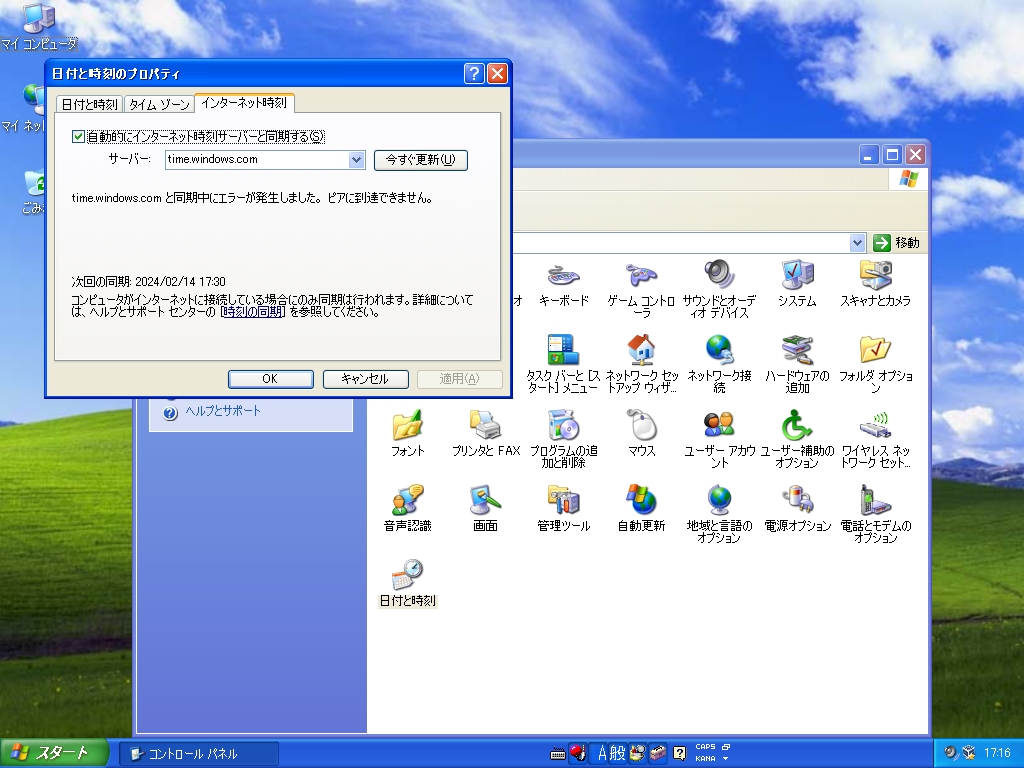Click the キャンセル button
The height and width of the screenshot is (768, 1024).
(365, 379)
